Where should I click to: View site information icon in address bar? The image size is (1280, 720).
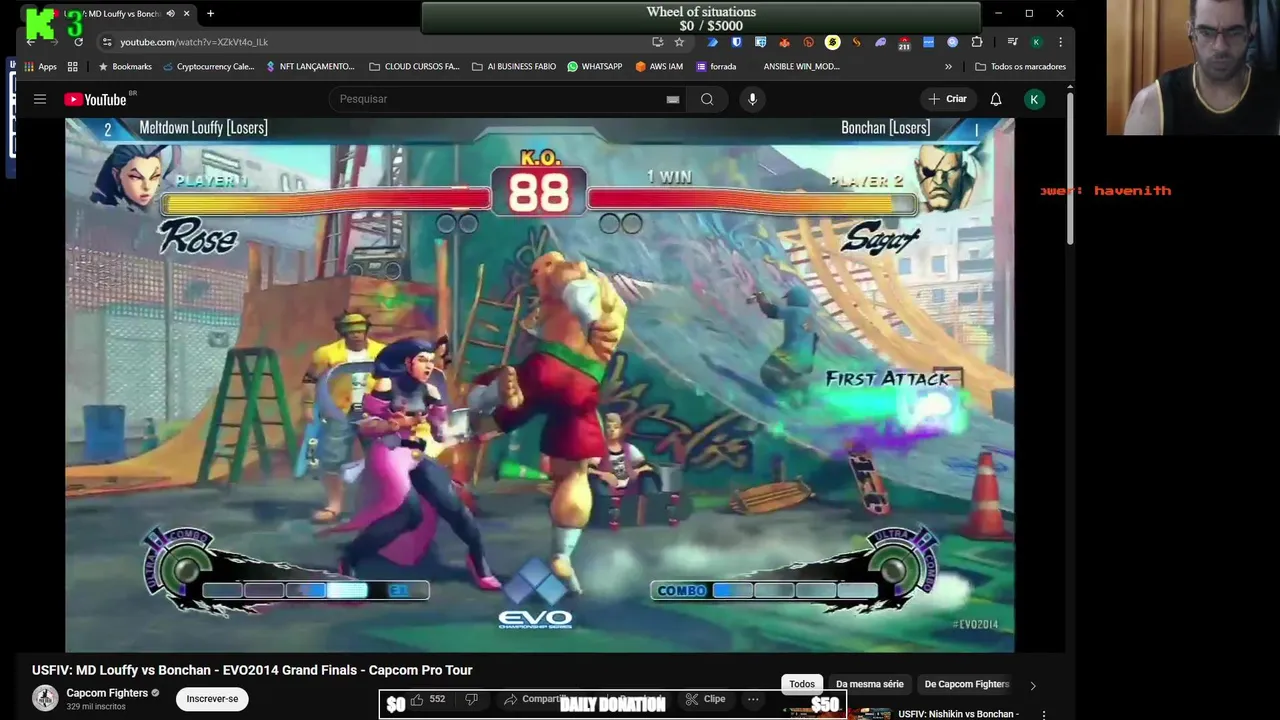point(107,42)
